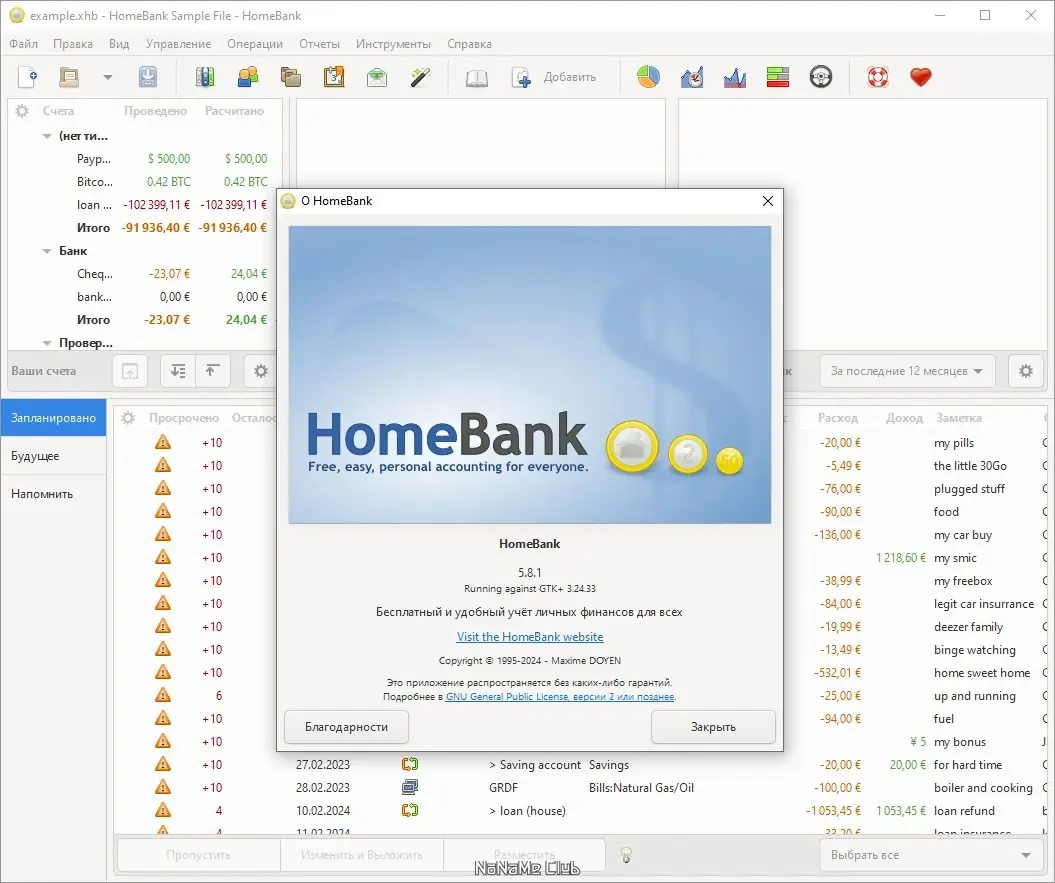The image size is (1055, 883).
Task: Open the Visit the HomeBank website link
Action: 530,637
